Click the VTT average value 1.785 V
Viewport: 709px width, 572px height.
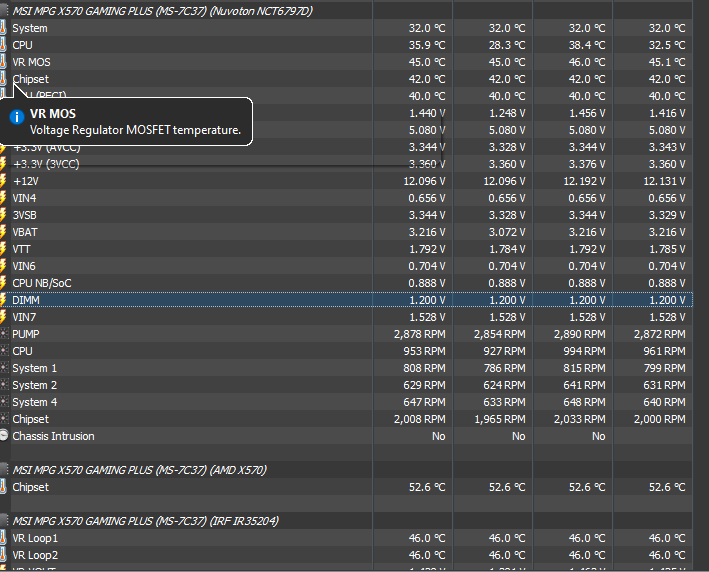click(667, 249)
